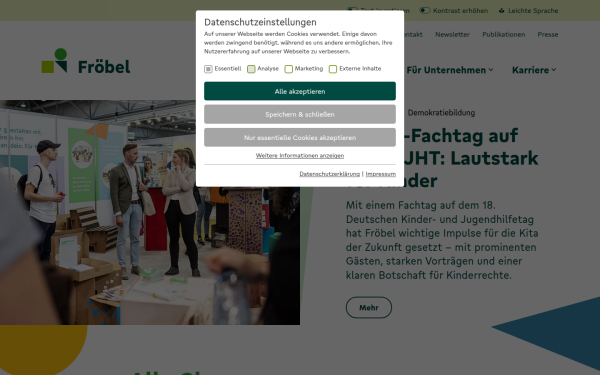Click the Leichte Sprache icon
600x375 pixels.
(x=502, y=11)
